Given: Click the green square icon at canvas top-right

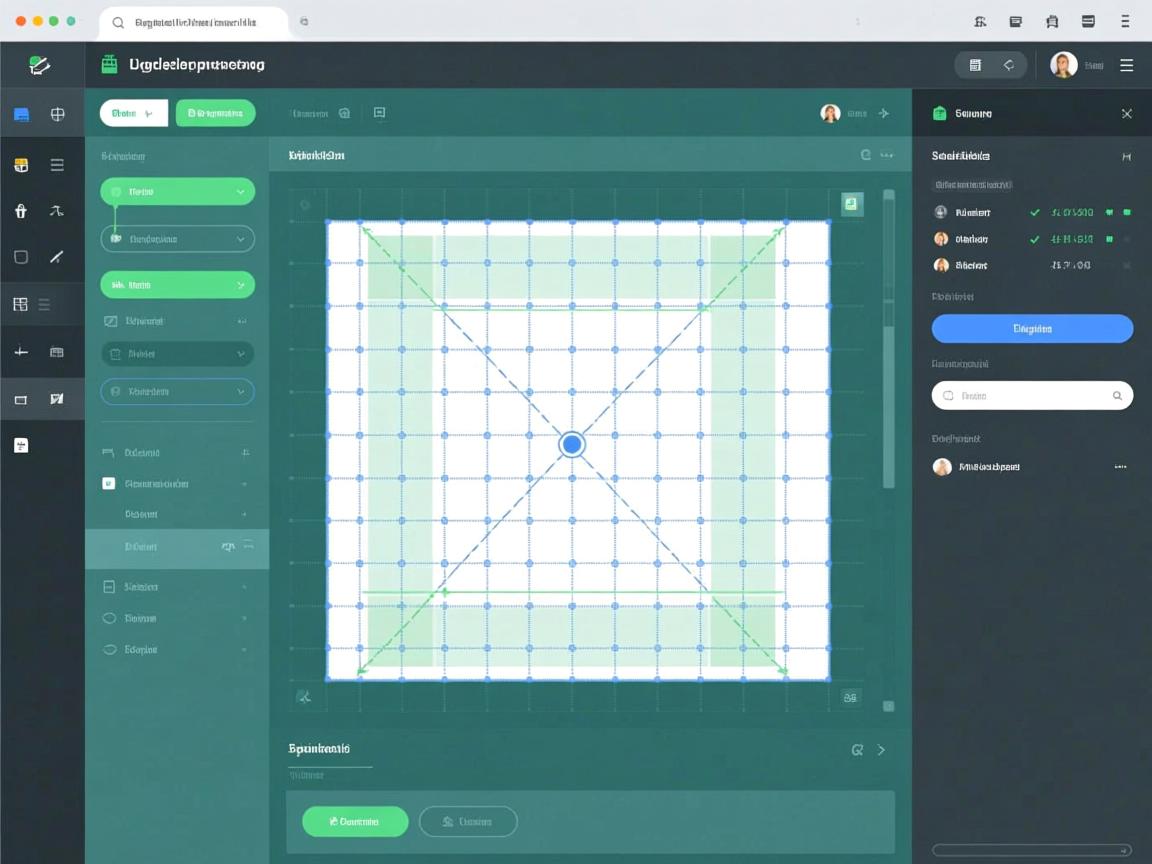Looking at the screenshot, I should 851,204.
